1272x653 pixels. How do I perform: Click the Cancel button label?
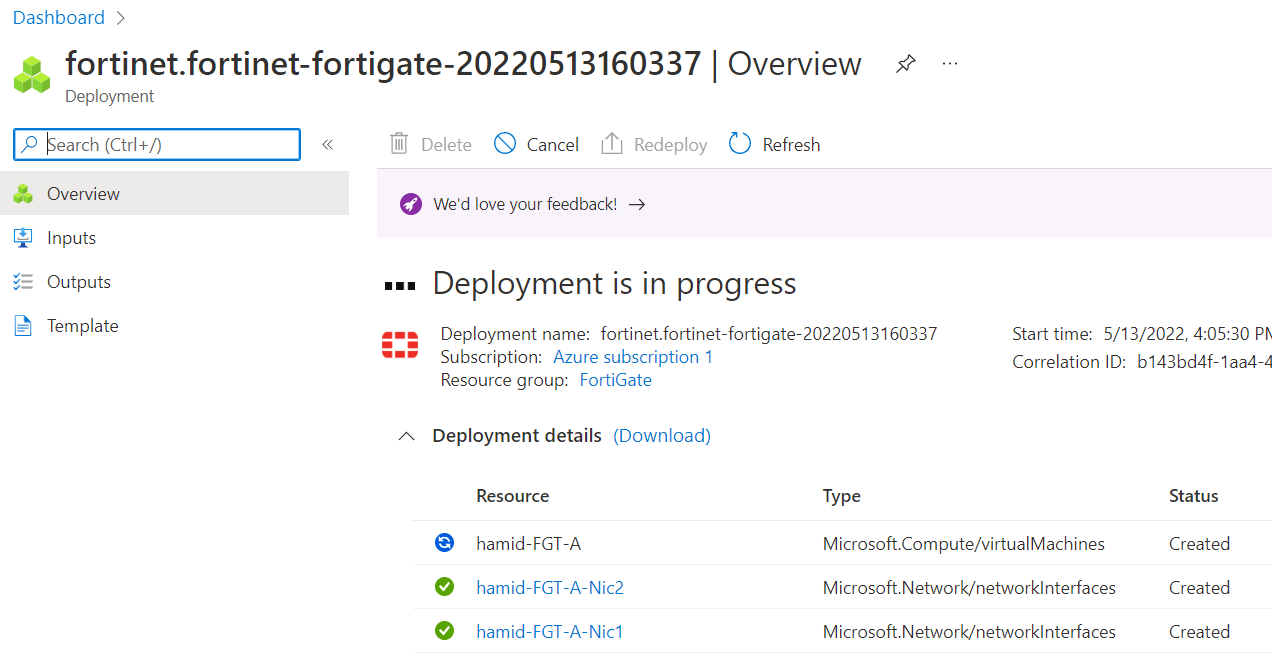click(553, 145)
